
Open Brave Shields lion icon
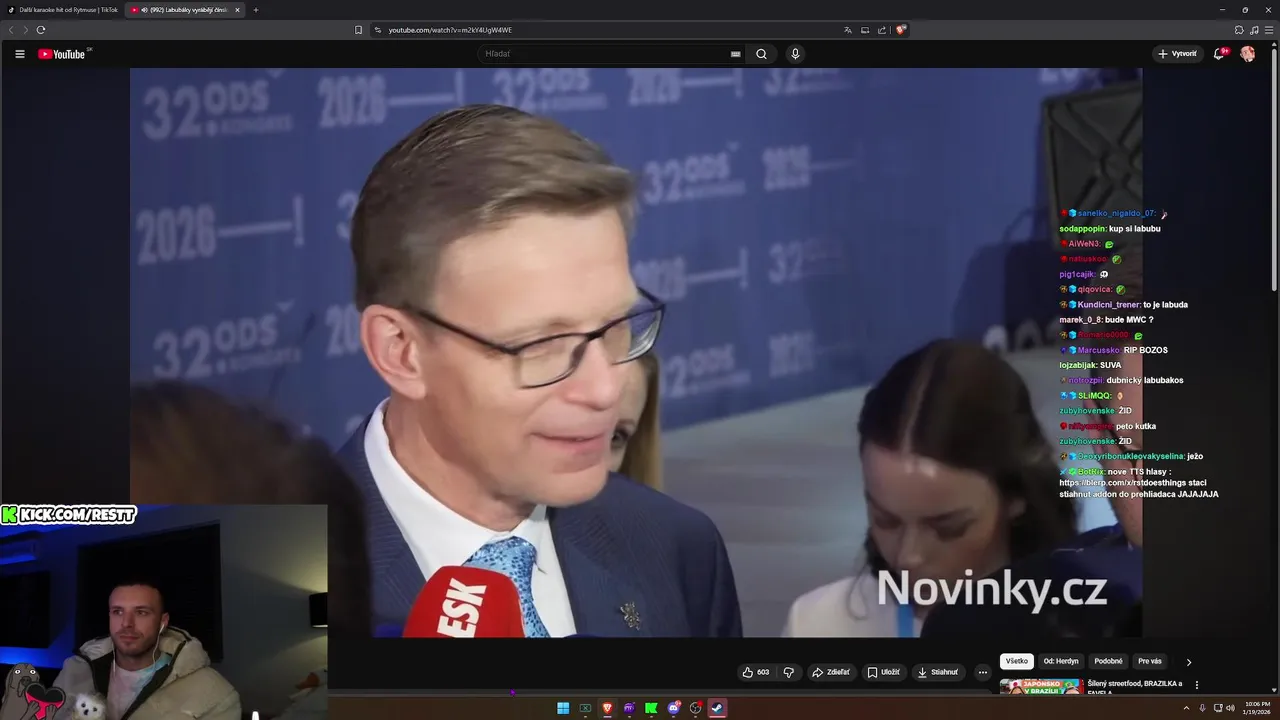coord(901,30)
